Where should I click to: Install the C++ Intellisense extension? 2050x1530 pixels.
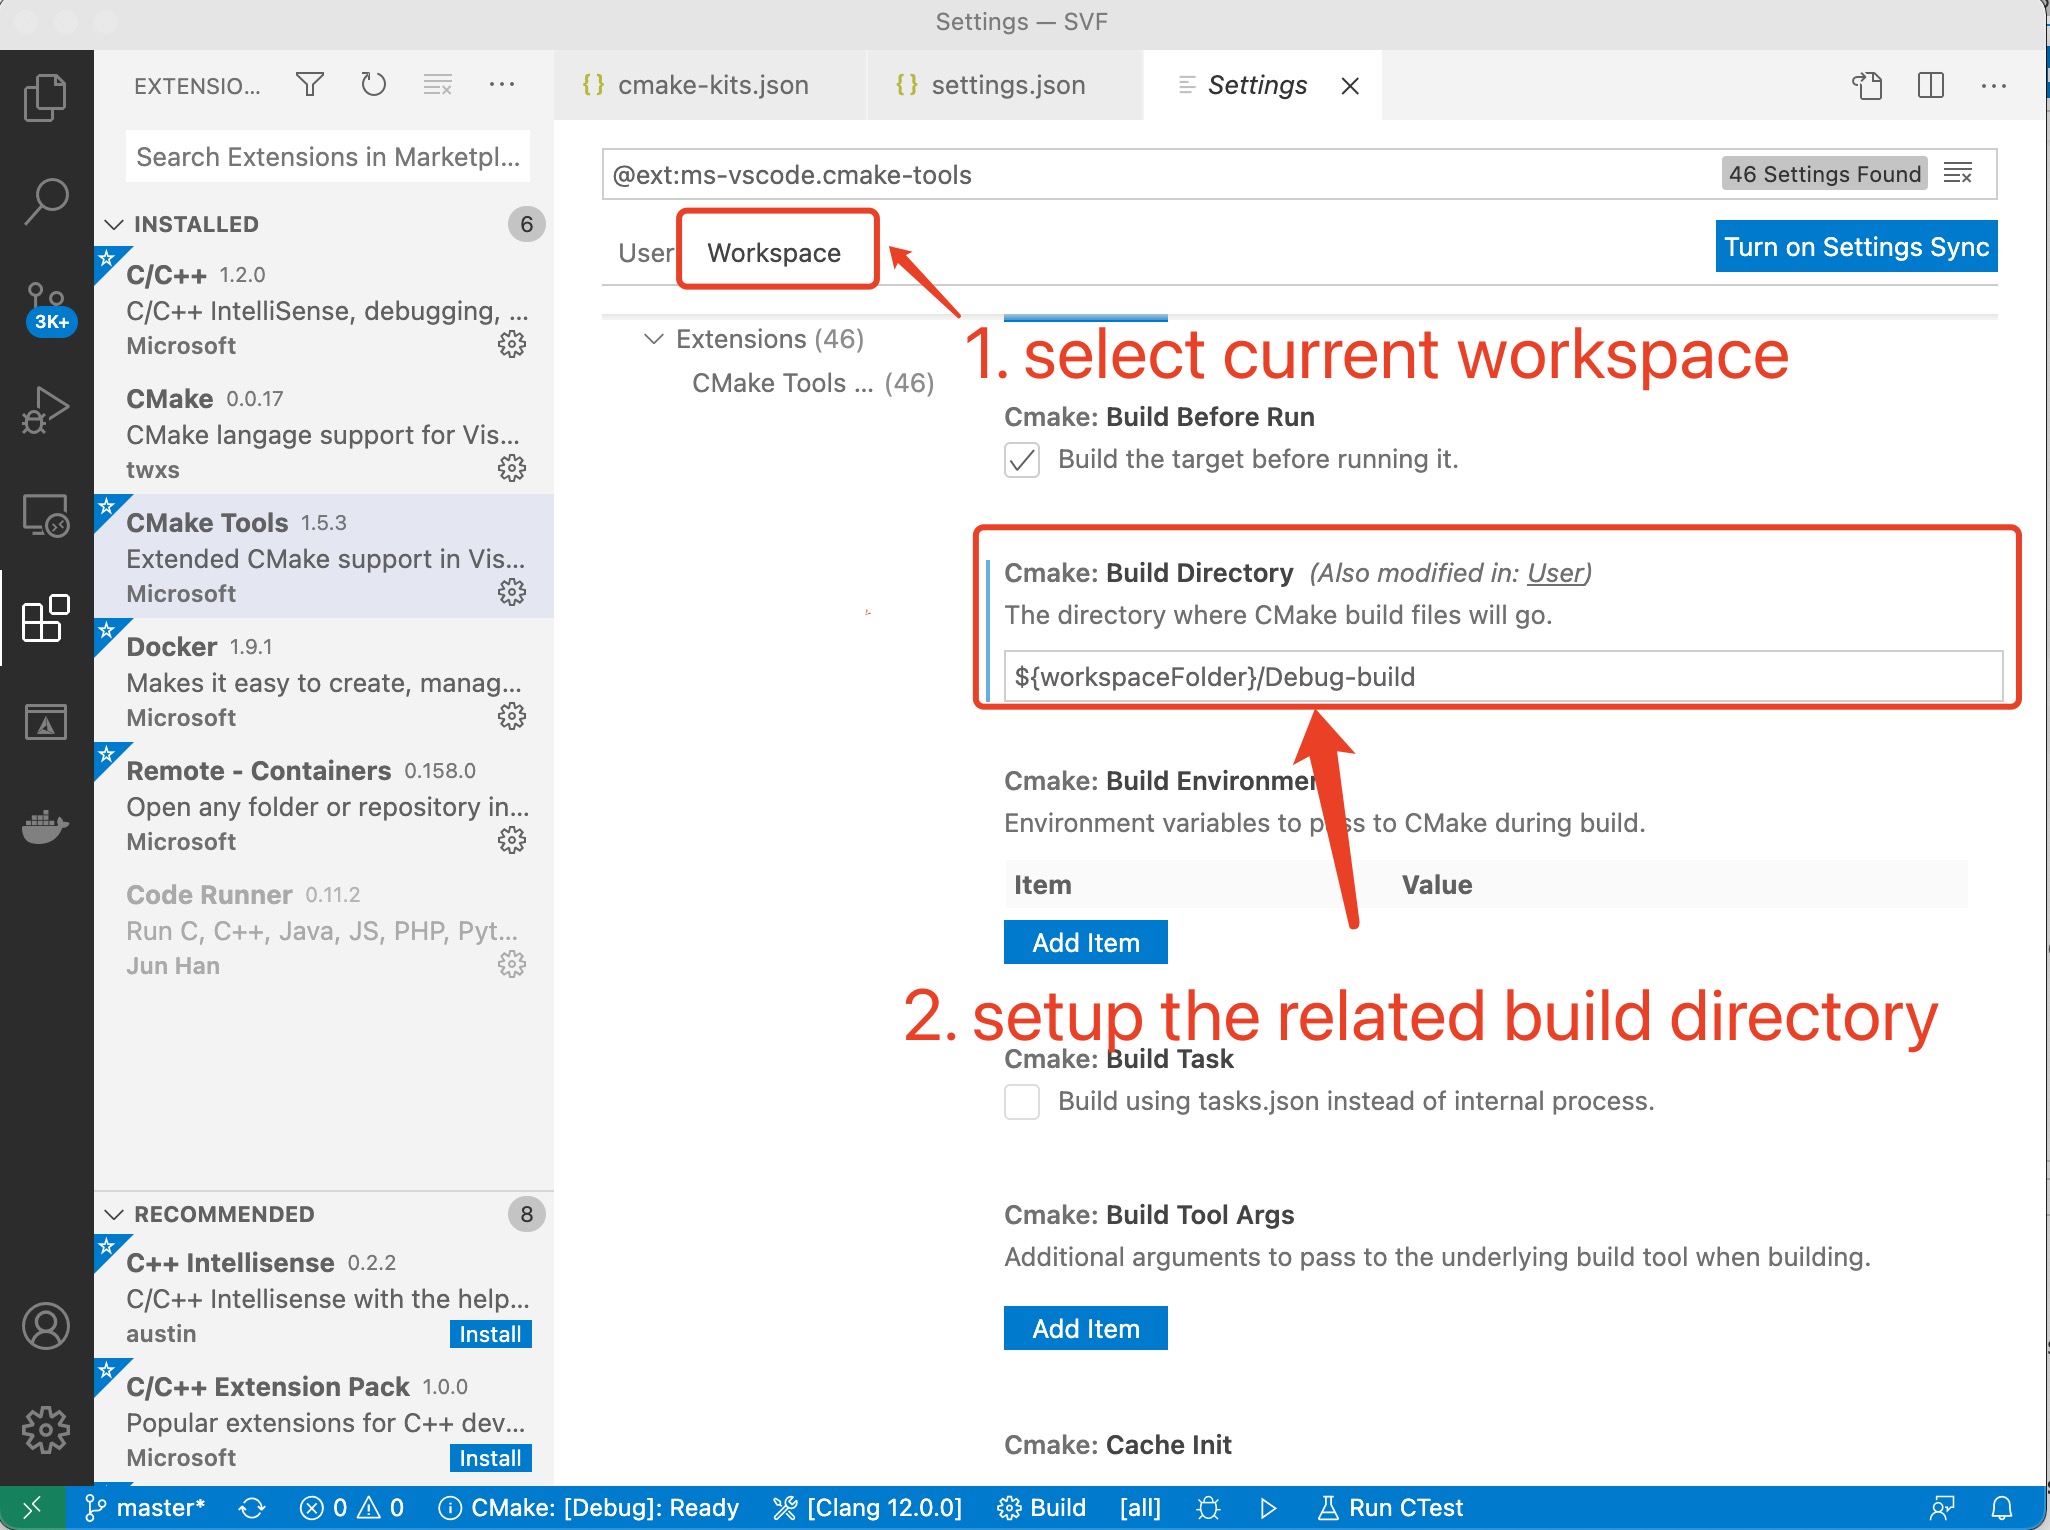[x=490, y=1334]
